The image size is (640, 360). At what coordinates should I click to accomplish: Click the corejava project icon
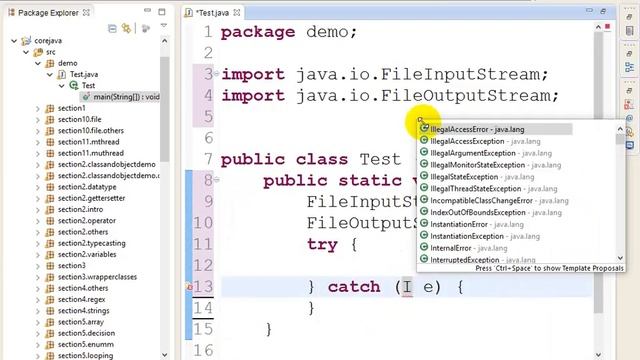pos(26,41)
